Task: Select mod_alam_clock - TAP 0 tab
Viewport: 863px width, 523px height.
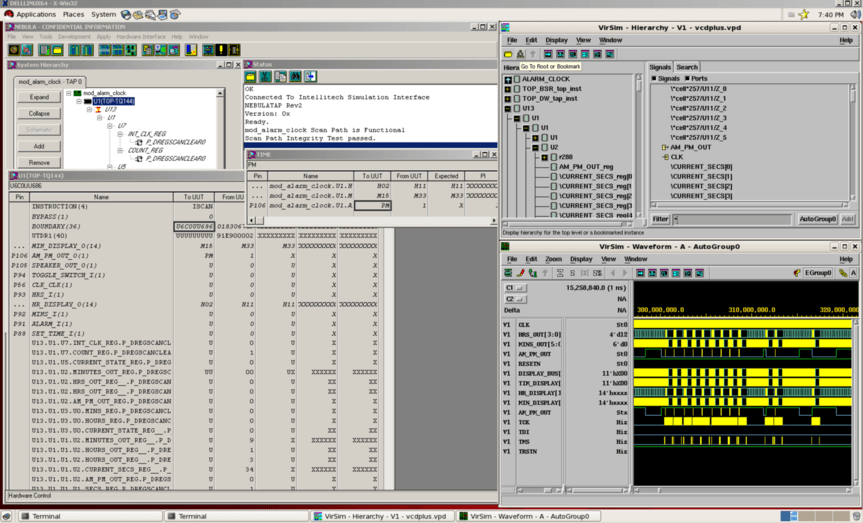Action: point(50,81)
